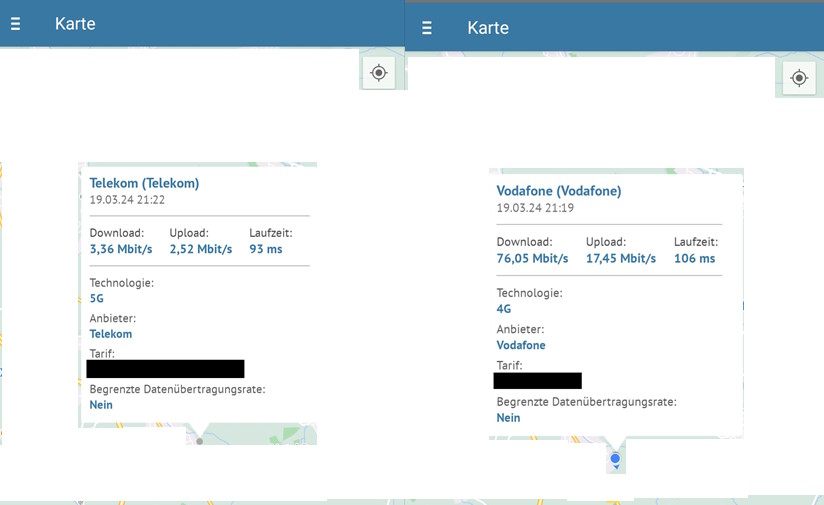Click Anbieter value Vodafone
The height and width of the screenshot is (505, 824).
(x=521, y=345)
